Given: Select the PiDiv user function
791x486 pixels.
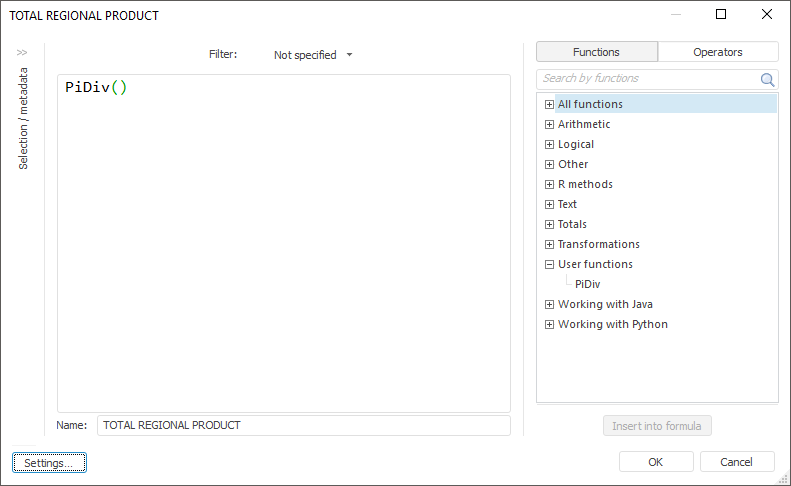Looking at the screenshot, I should pyautogui.click(x=587, y=284).
